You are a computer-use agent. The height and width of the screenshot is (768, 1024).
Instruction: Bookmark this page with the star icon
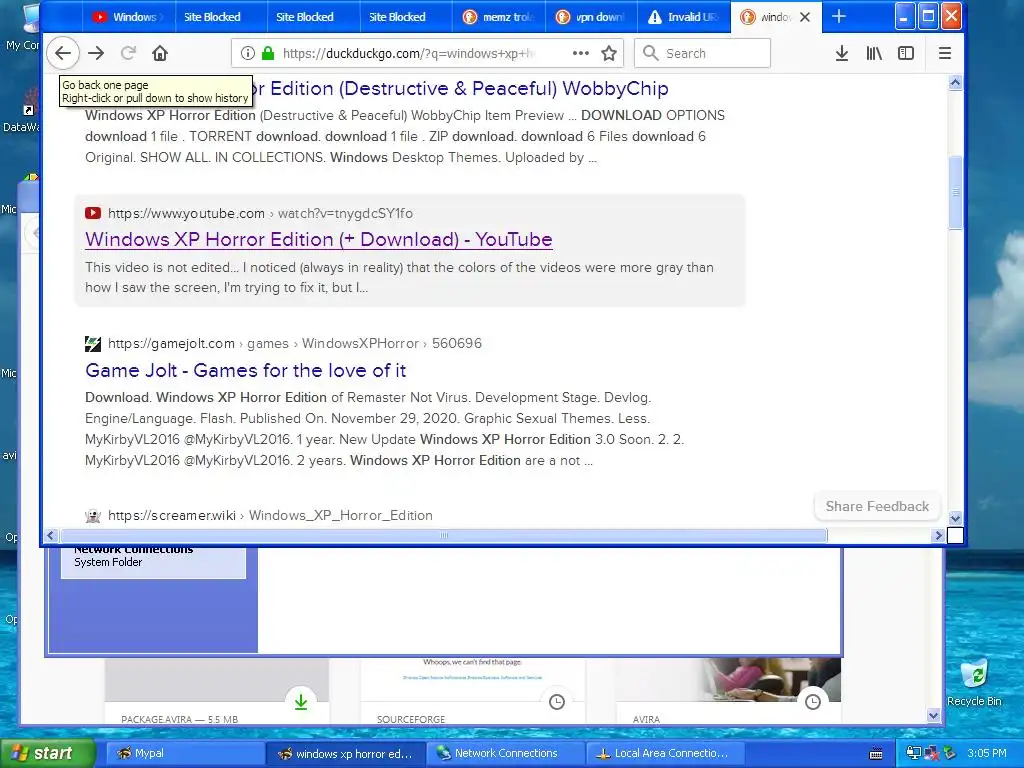pyautogui.click(x=609, y=54)
